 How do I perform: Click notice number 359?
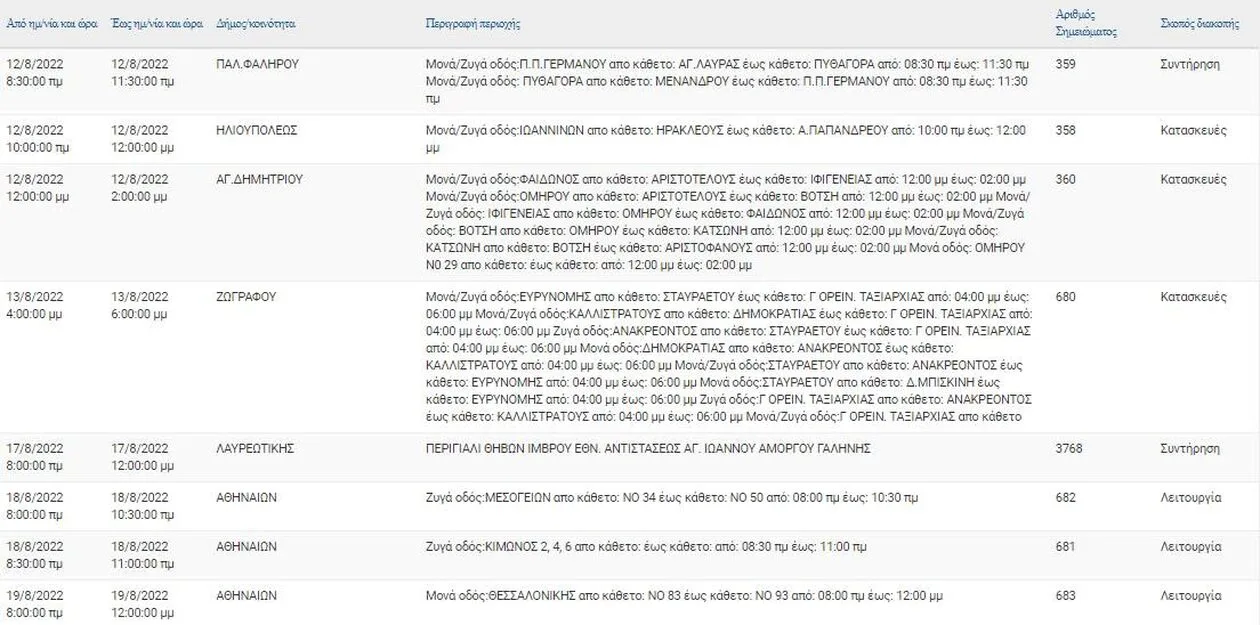point(1066,64)
